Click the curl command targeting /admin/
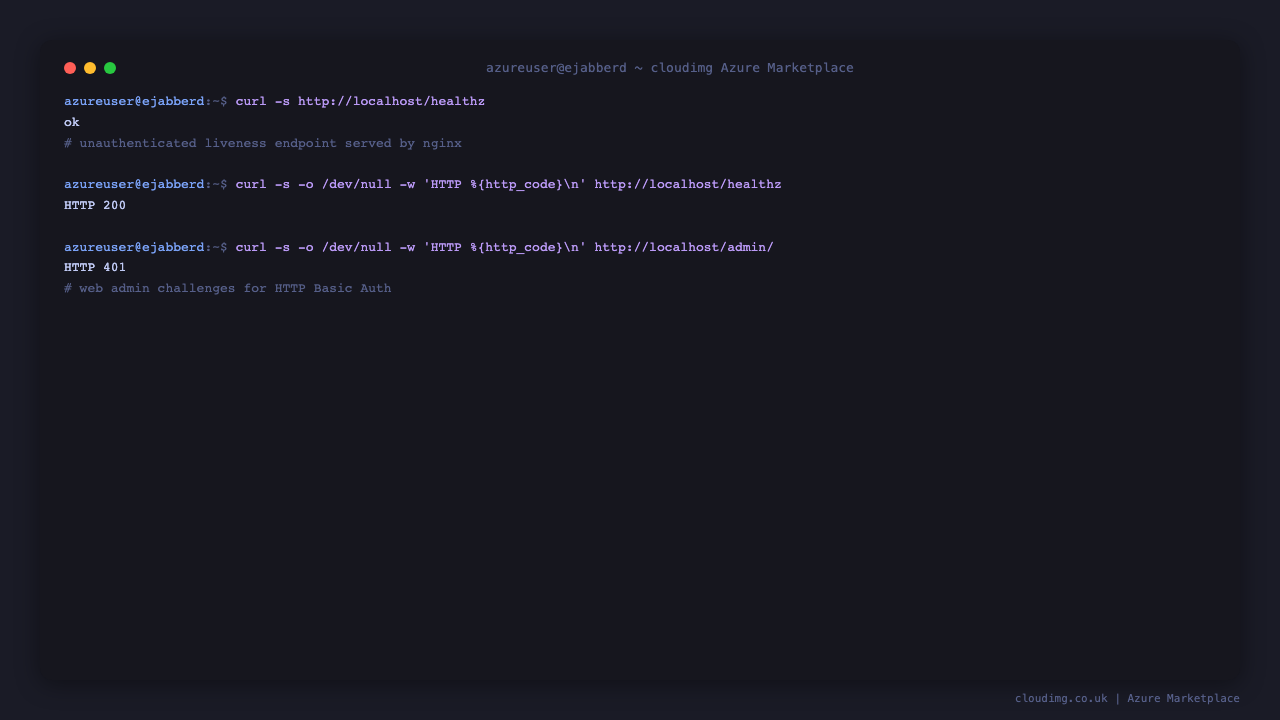Screen dimensions: 1280x720 point(505,248)
